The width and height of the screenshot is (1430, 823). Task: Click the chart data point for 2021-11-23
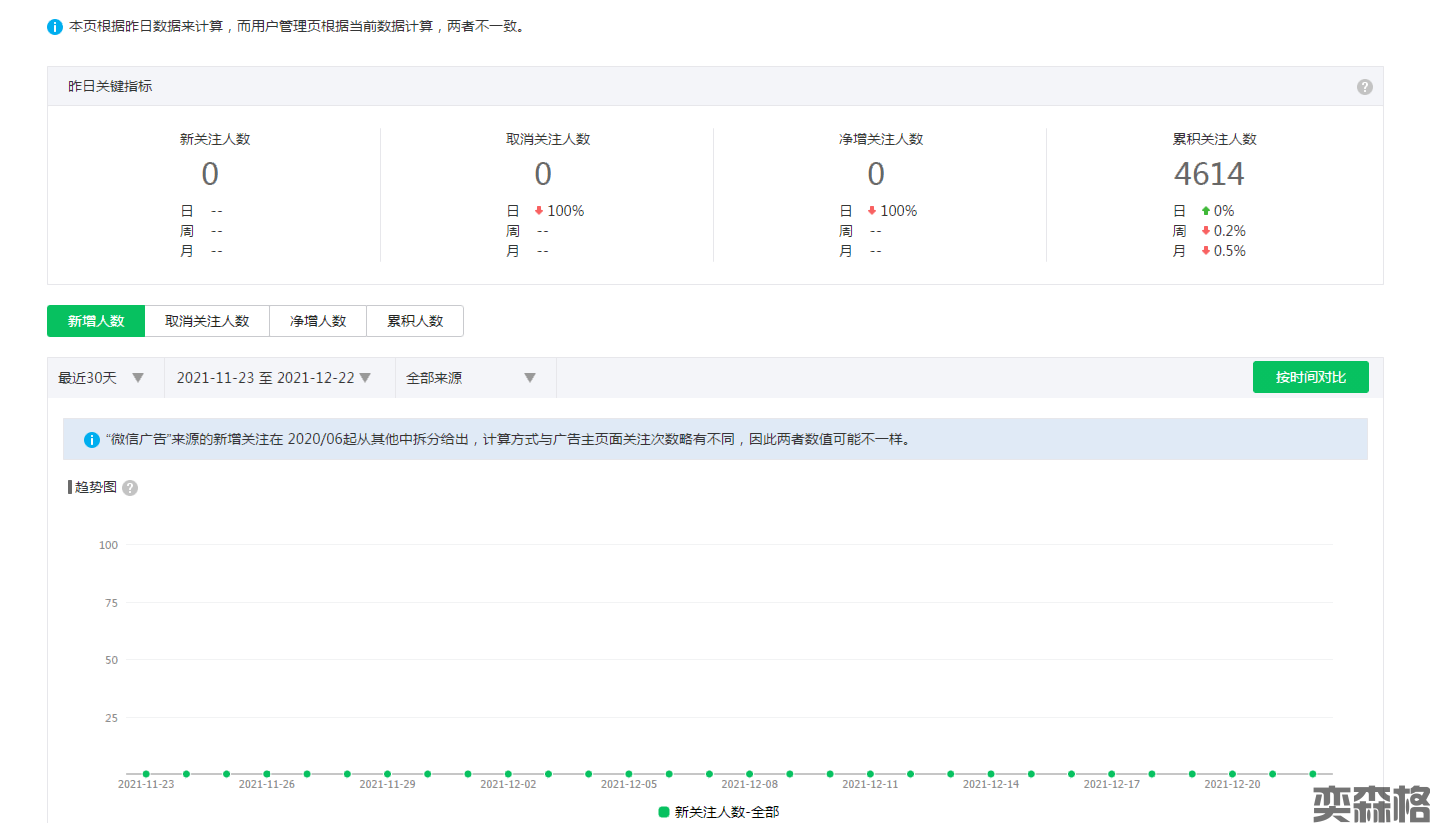click(146, 774)
